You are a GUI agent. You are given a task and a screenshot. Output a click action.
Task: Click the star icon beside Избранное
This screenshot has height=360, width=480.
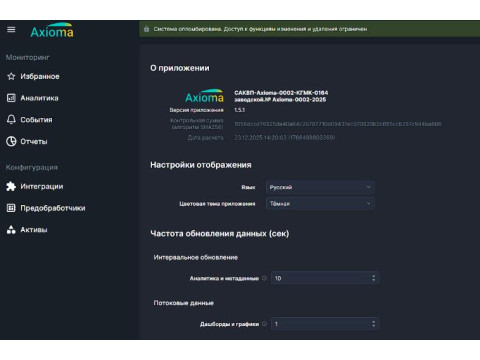tap(11, 76)
